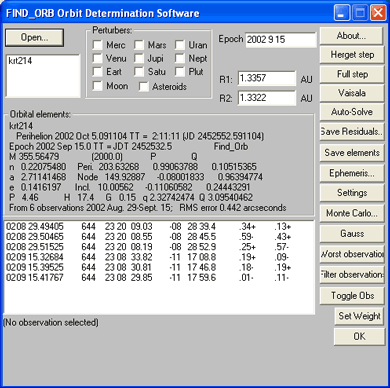Select observation 0208 29.51525

click(159, 247)
